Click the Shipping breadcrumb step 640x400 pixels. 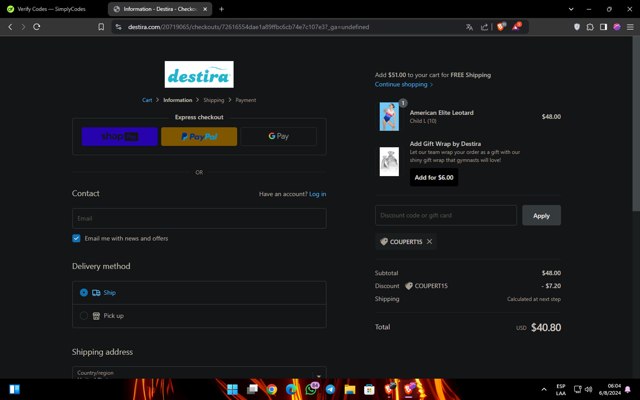(214, 100)
